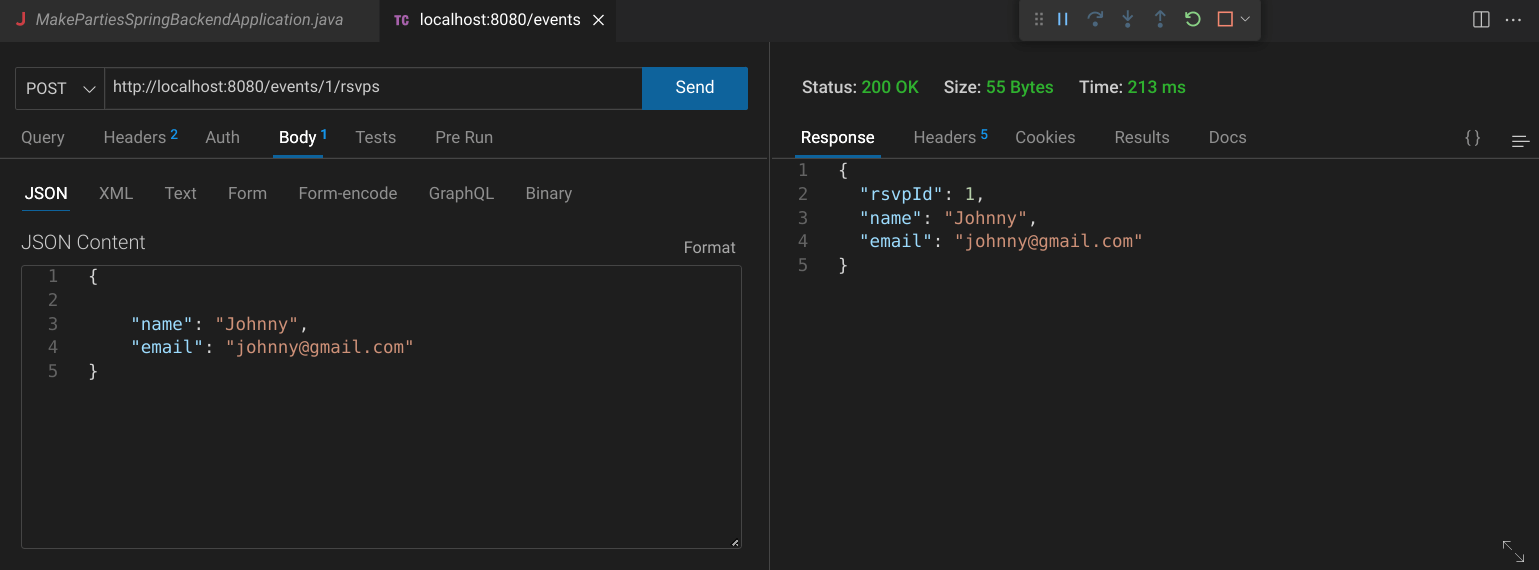Click the "Johnny" value in response
Image resolution: width=1539 pixels, height=570 pixels.
point(987,218)
